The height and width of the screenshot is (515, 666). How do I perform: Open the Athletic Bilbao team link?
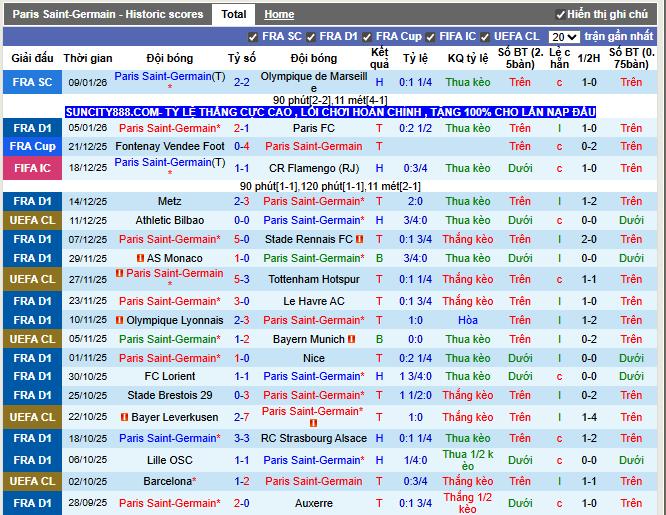click(x=170, y=220)
